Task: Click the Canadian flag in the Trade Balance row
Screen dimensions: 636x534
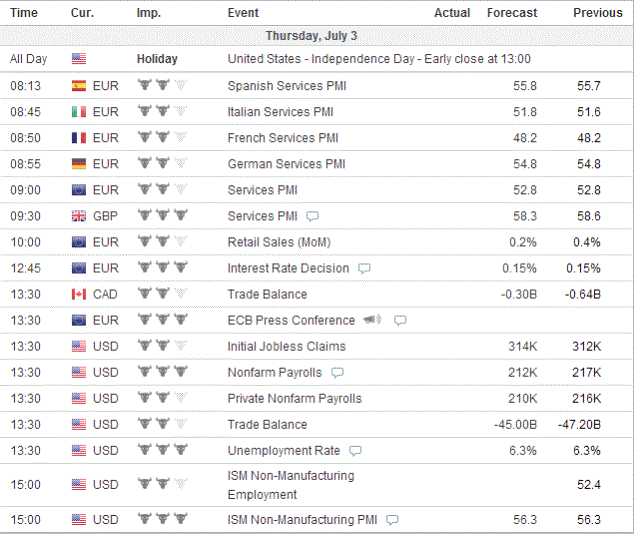Action: pos(79,294)
